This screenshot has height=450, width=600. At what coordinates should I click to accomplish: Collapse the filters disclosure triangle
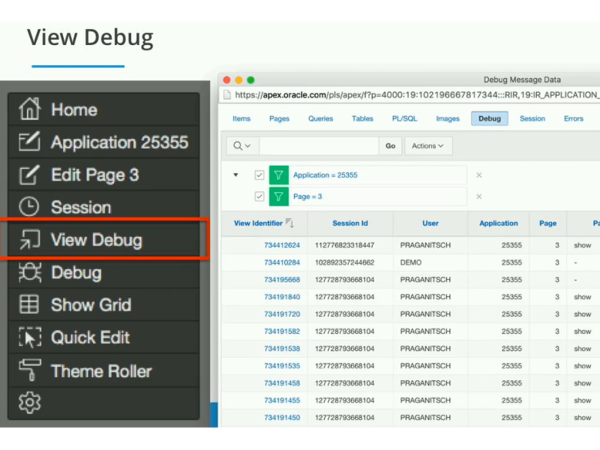click(236, 175)
